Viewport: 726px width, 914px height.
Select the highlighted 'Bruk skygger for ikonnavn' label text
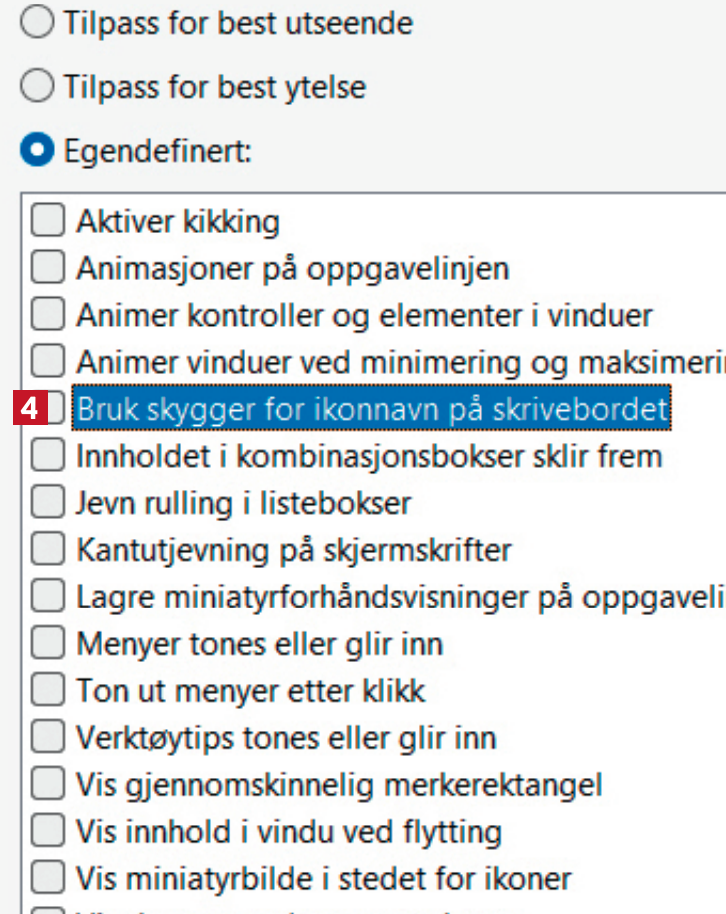pyautogui.click(x=372, y=409)
